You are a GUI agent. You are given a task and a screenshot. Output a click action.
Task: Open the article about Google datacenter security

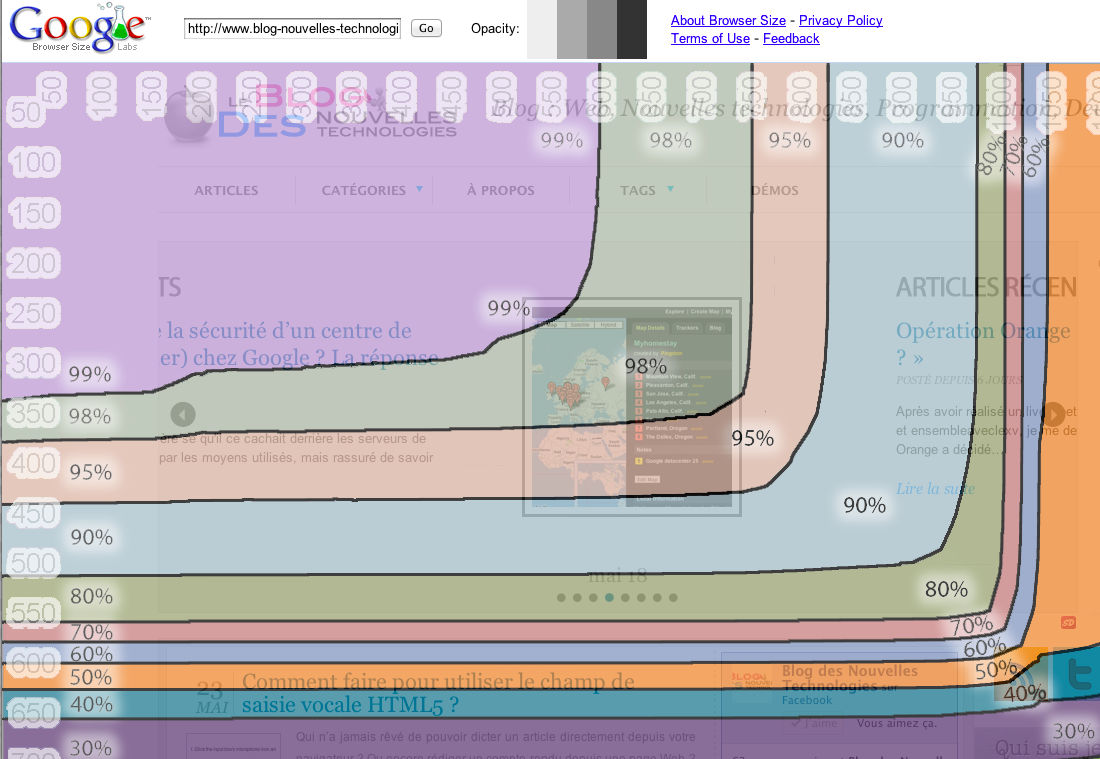pyautogui.click(x=298, y=344)
